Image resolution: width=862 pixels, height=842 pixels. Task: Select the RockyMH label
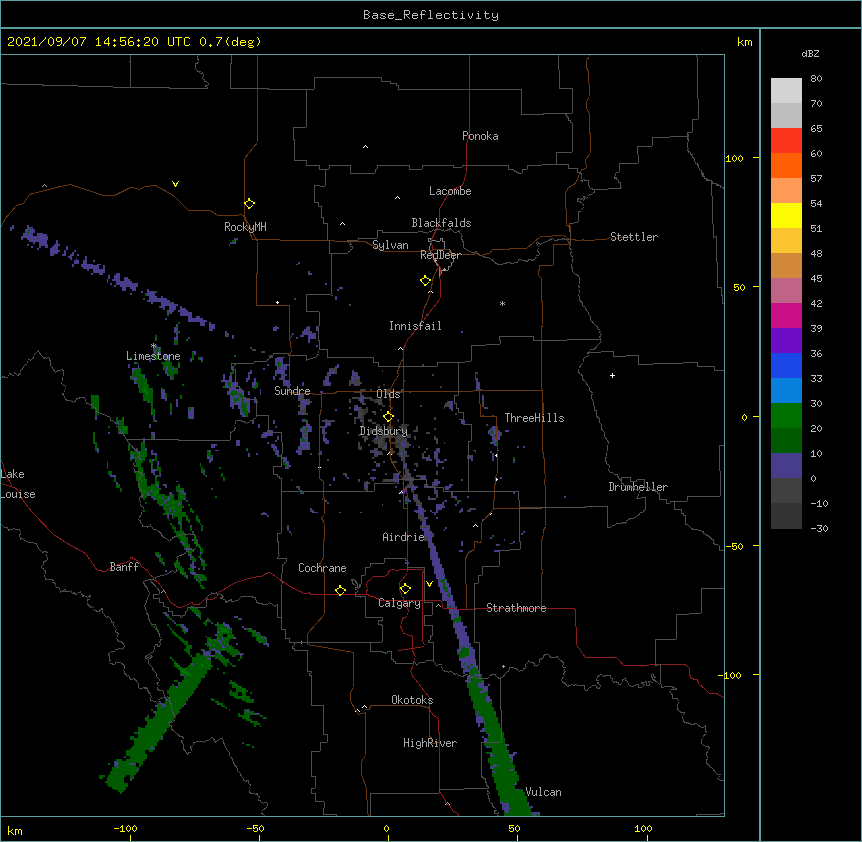[245, 227]
